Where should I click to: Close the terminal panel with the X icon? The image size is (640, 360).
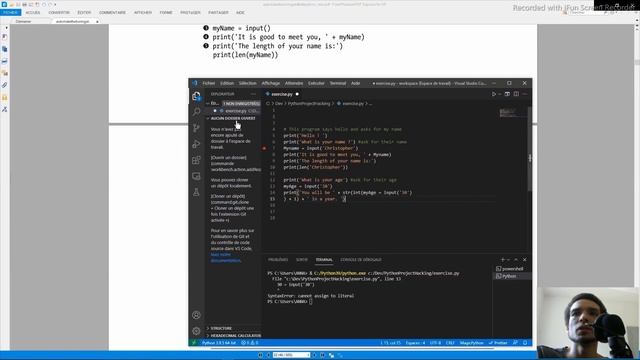525,260
